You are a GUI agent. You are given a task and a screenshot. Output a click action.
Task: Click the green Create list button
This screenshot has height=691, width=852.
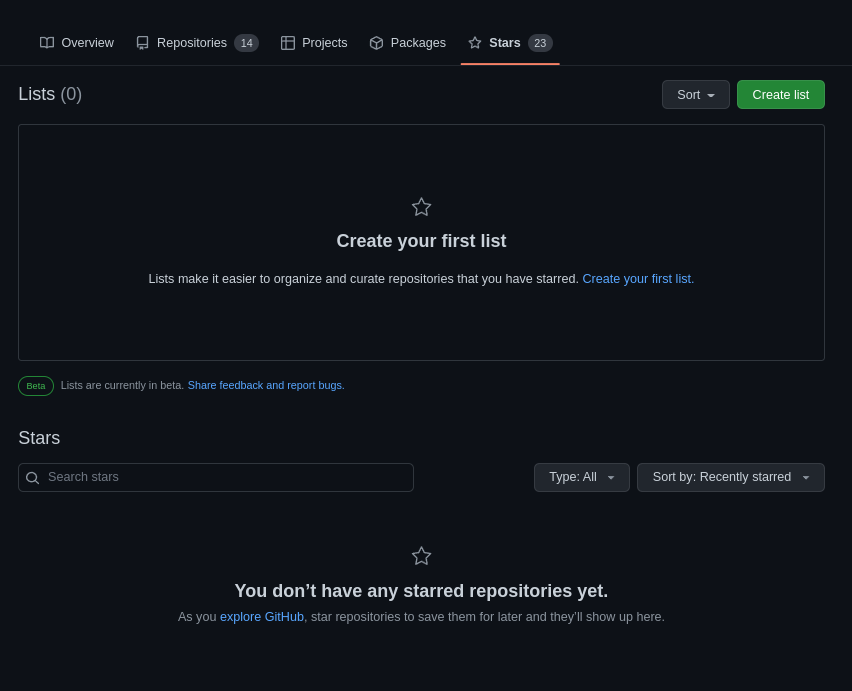tap(781, 95)
